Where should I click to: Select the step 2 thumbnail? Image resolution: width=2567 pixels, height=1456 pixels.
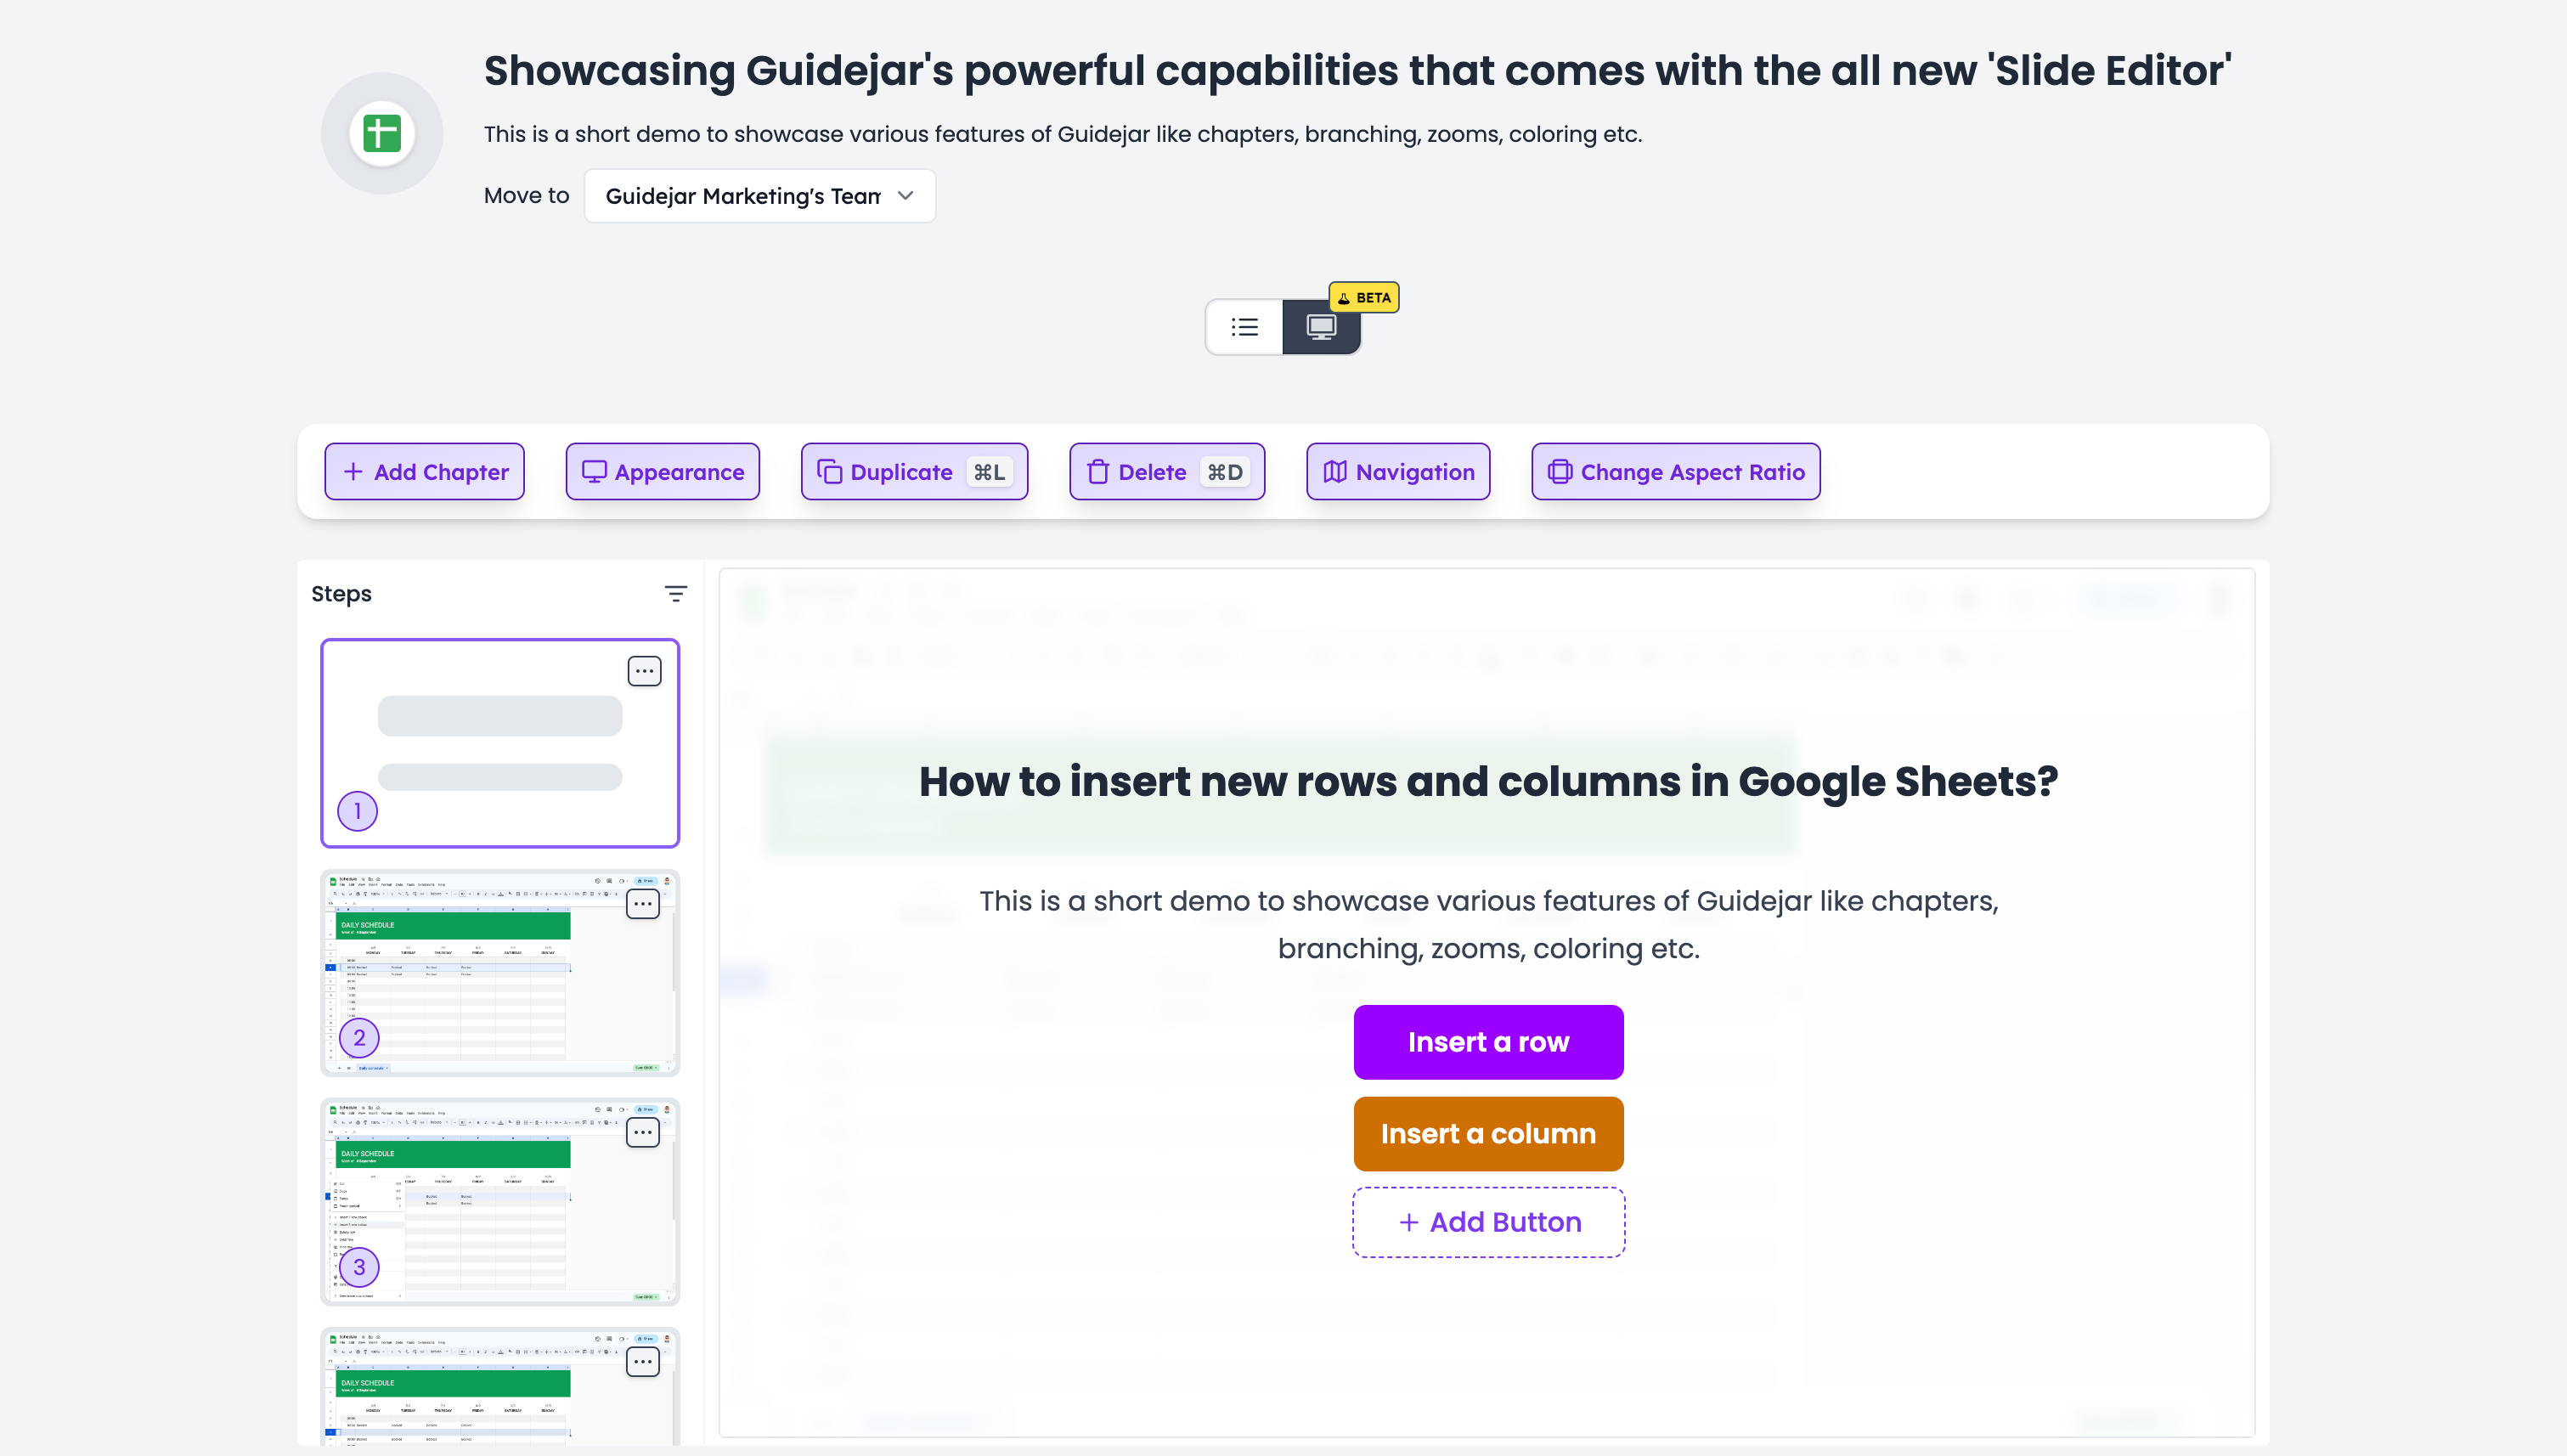click(x=499, y=973)
